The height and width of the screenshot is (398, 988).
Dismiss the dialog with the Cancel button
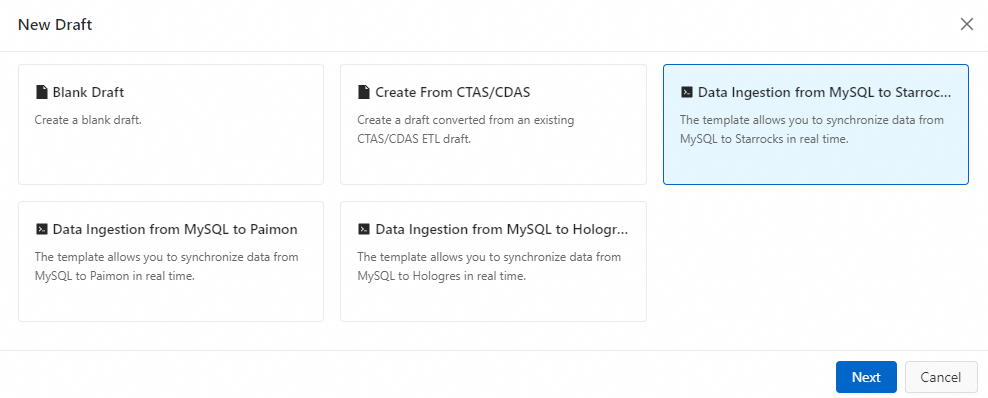coord(941,377)
